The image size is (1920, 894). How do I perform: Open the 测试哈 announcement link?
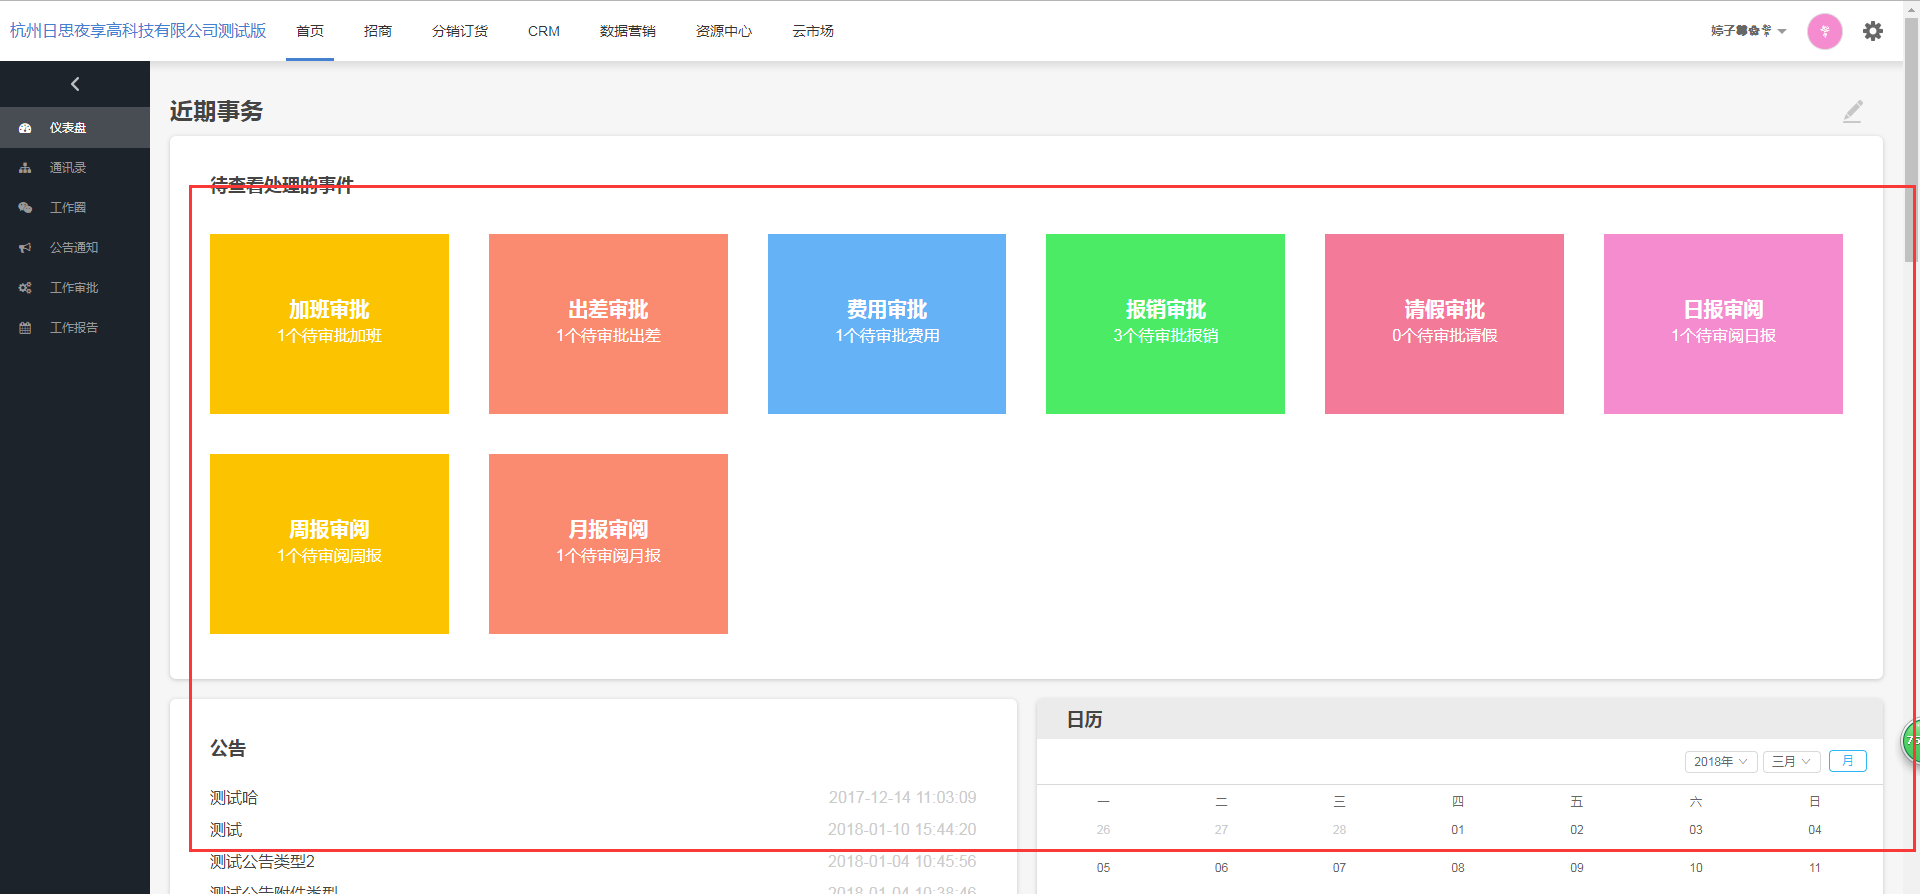tap(234, 797)
